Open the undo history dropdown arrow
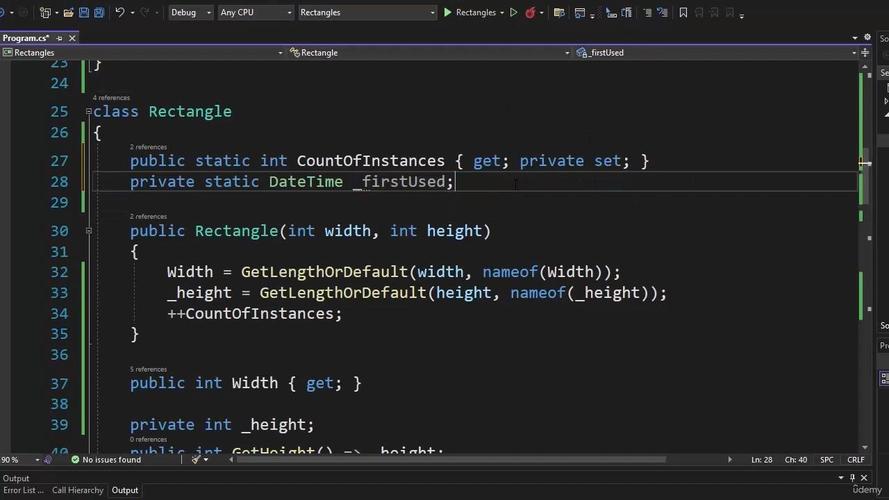Screen dimensions: 889x500 [132, 12]
